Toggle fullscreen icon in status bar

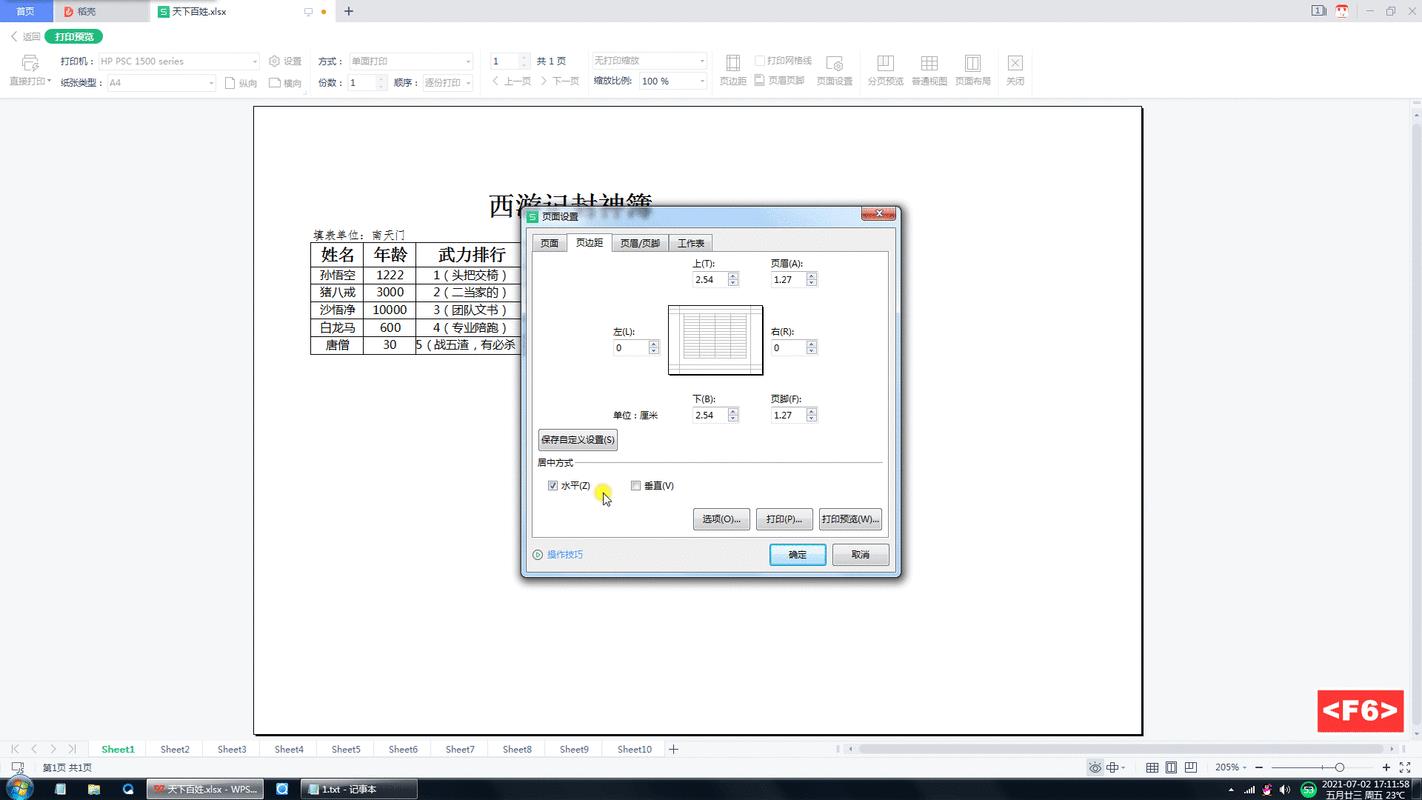tap(1406, 768)
